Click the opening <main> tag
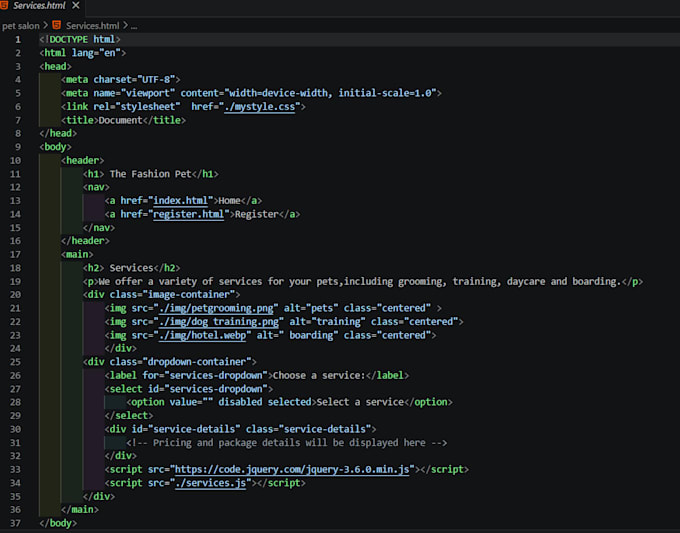This screenshot has height=533, width=680. click(x=77, y=255)
